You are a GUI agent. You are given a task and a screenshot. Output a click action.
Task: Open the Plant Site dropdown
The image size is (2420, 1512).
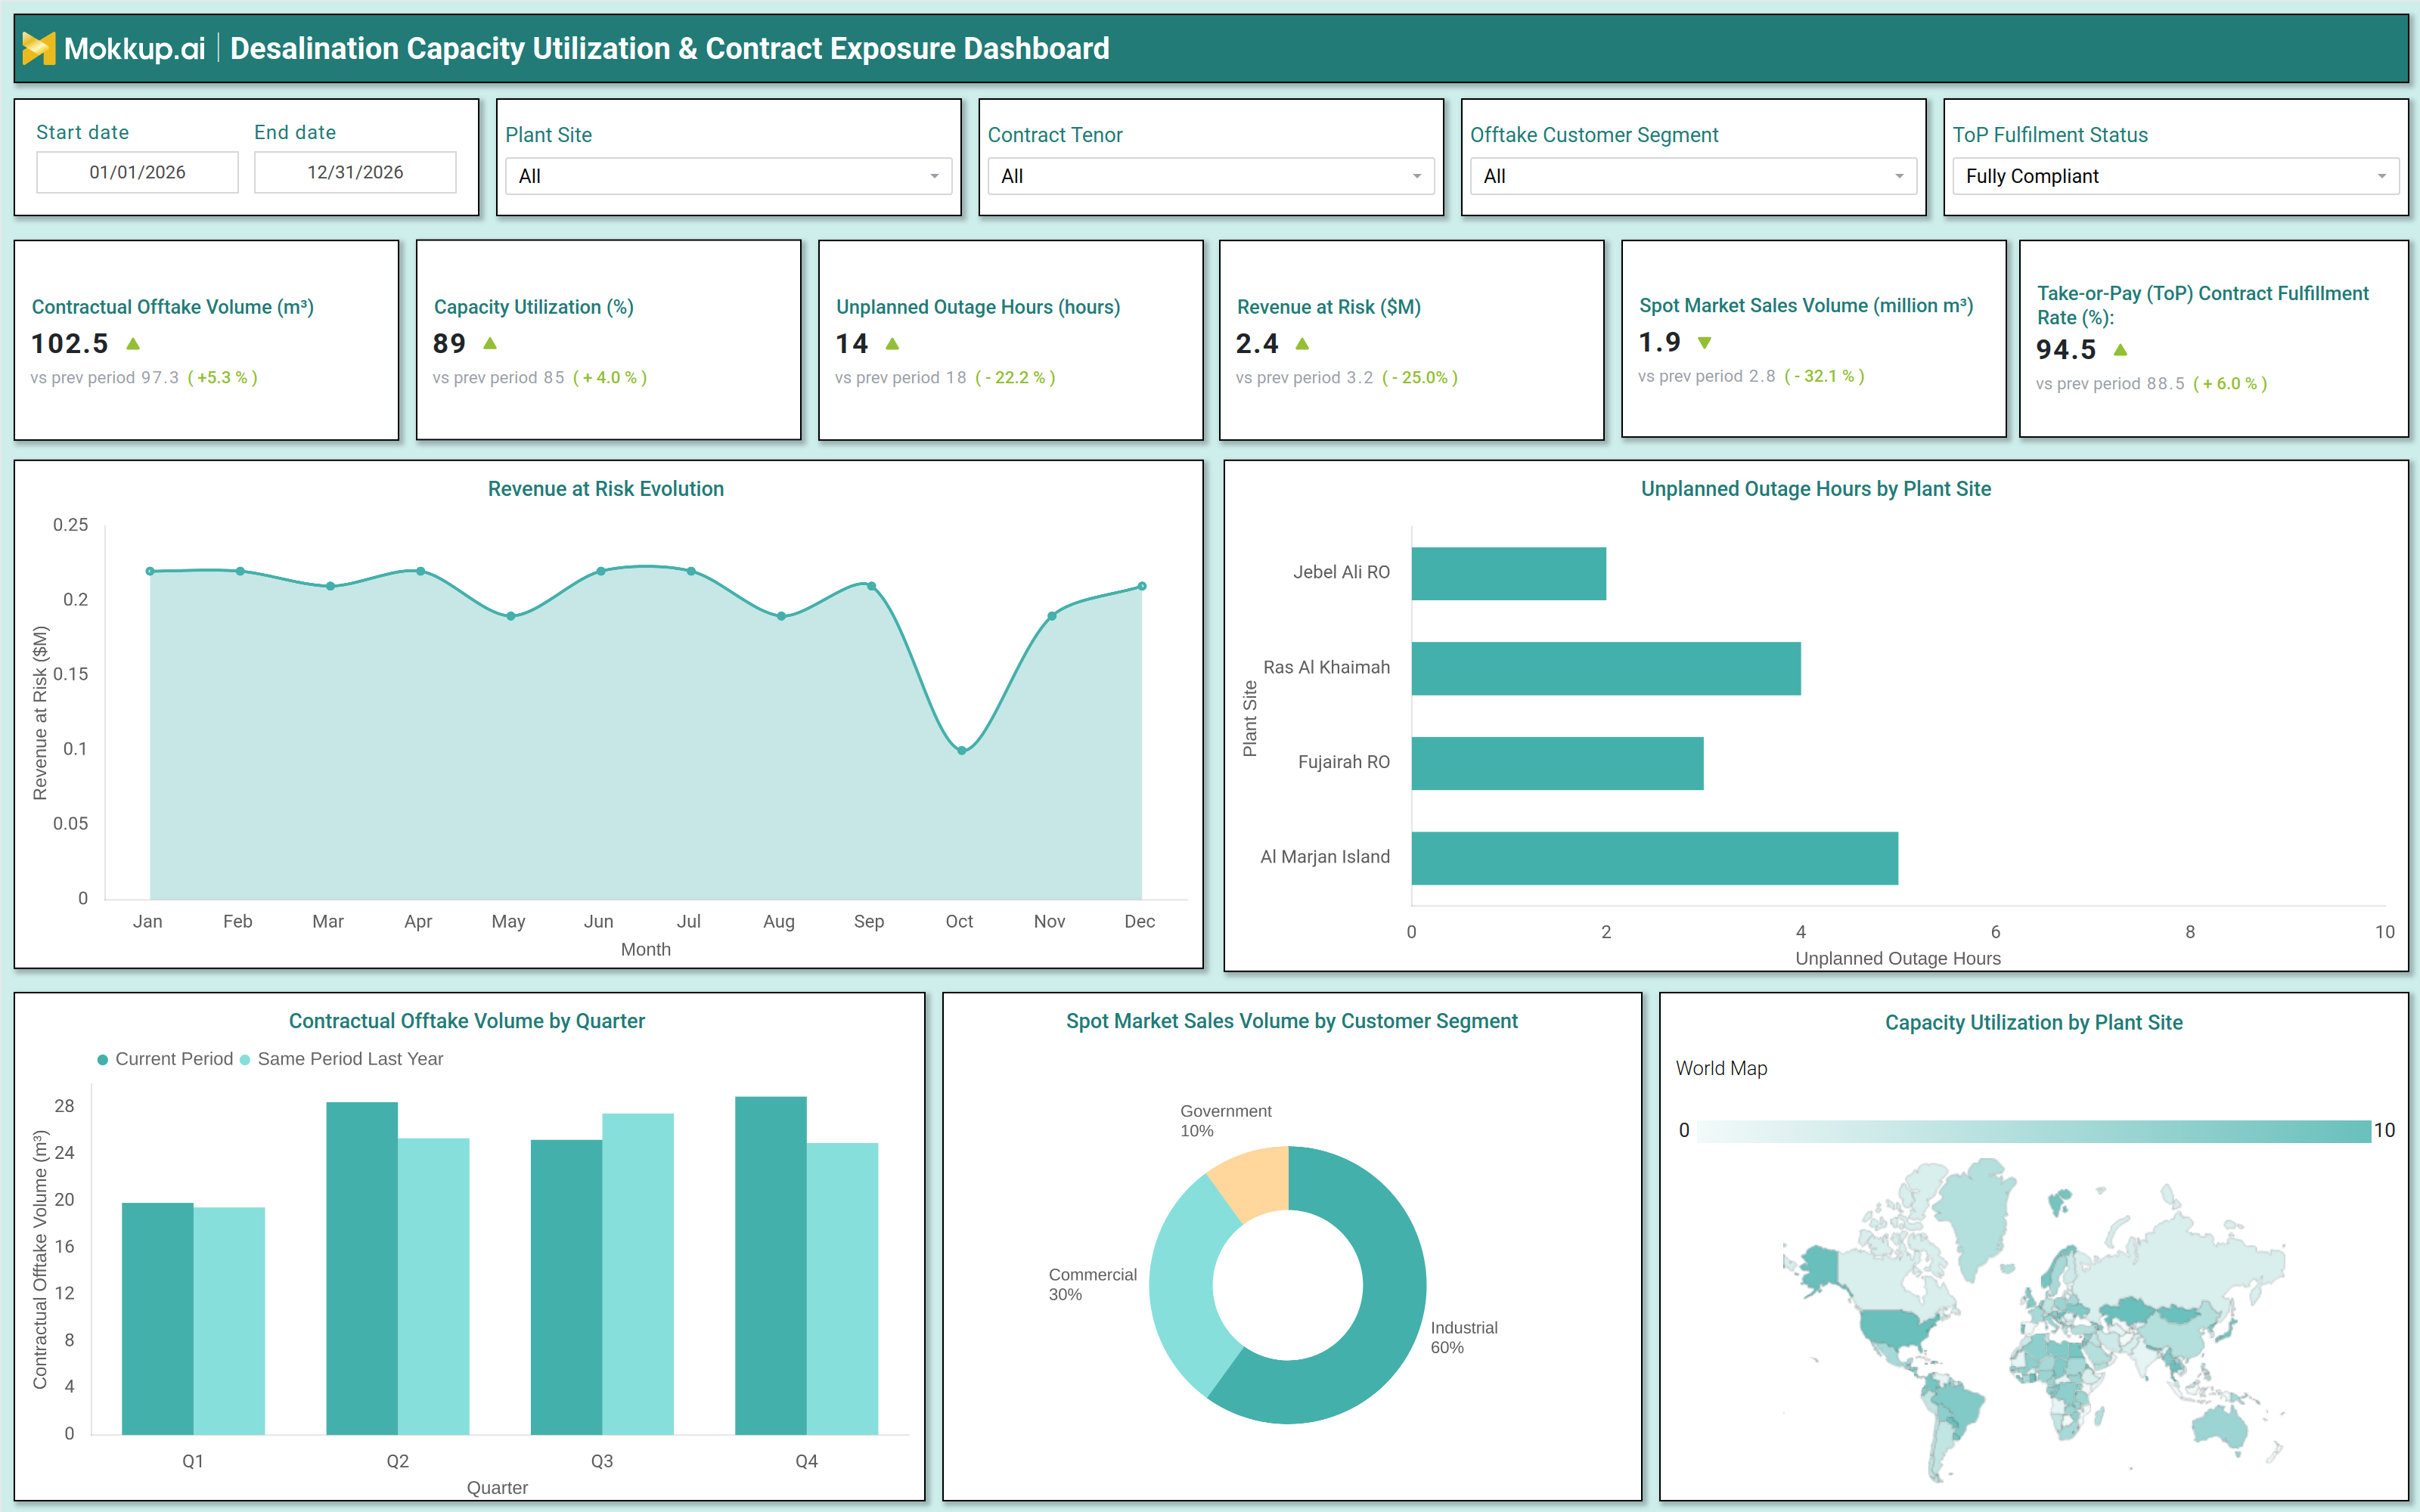coord(728,176)
